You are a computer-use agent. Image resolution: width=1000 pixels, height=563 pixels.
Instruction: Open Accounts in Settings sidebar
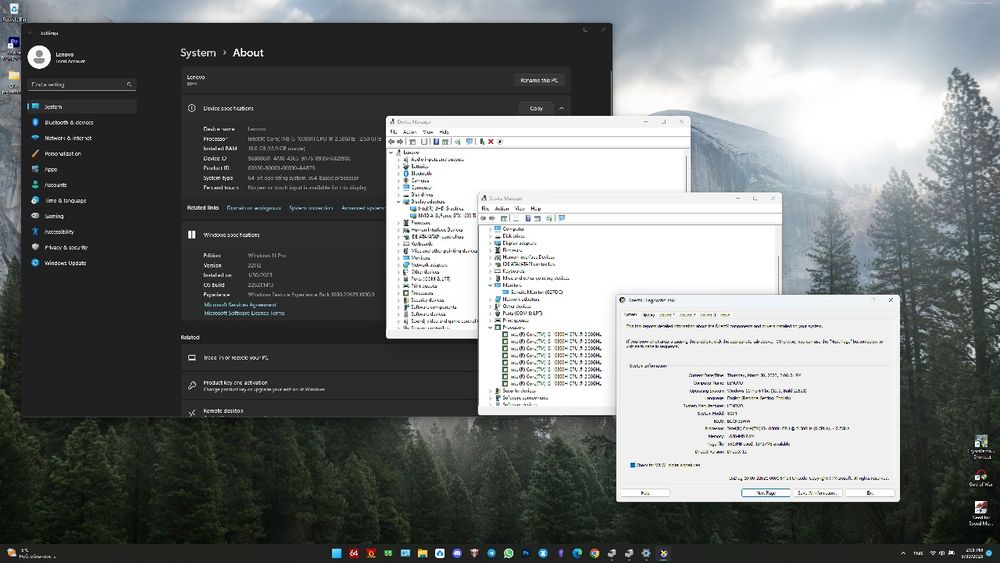[82, 185]
